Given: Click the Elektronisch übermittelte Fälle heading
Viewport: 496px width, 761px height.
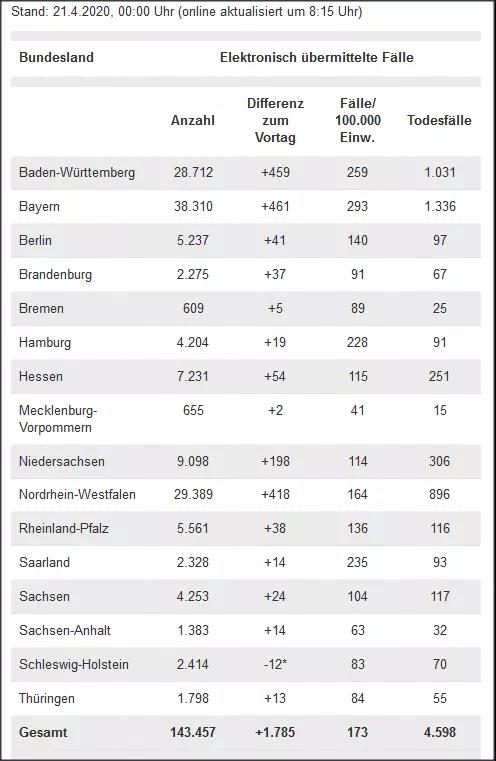Looking at the screenshot, I should point(317,57).
